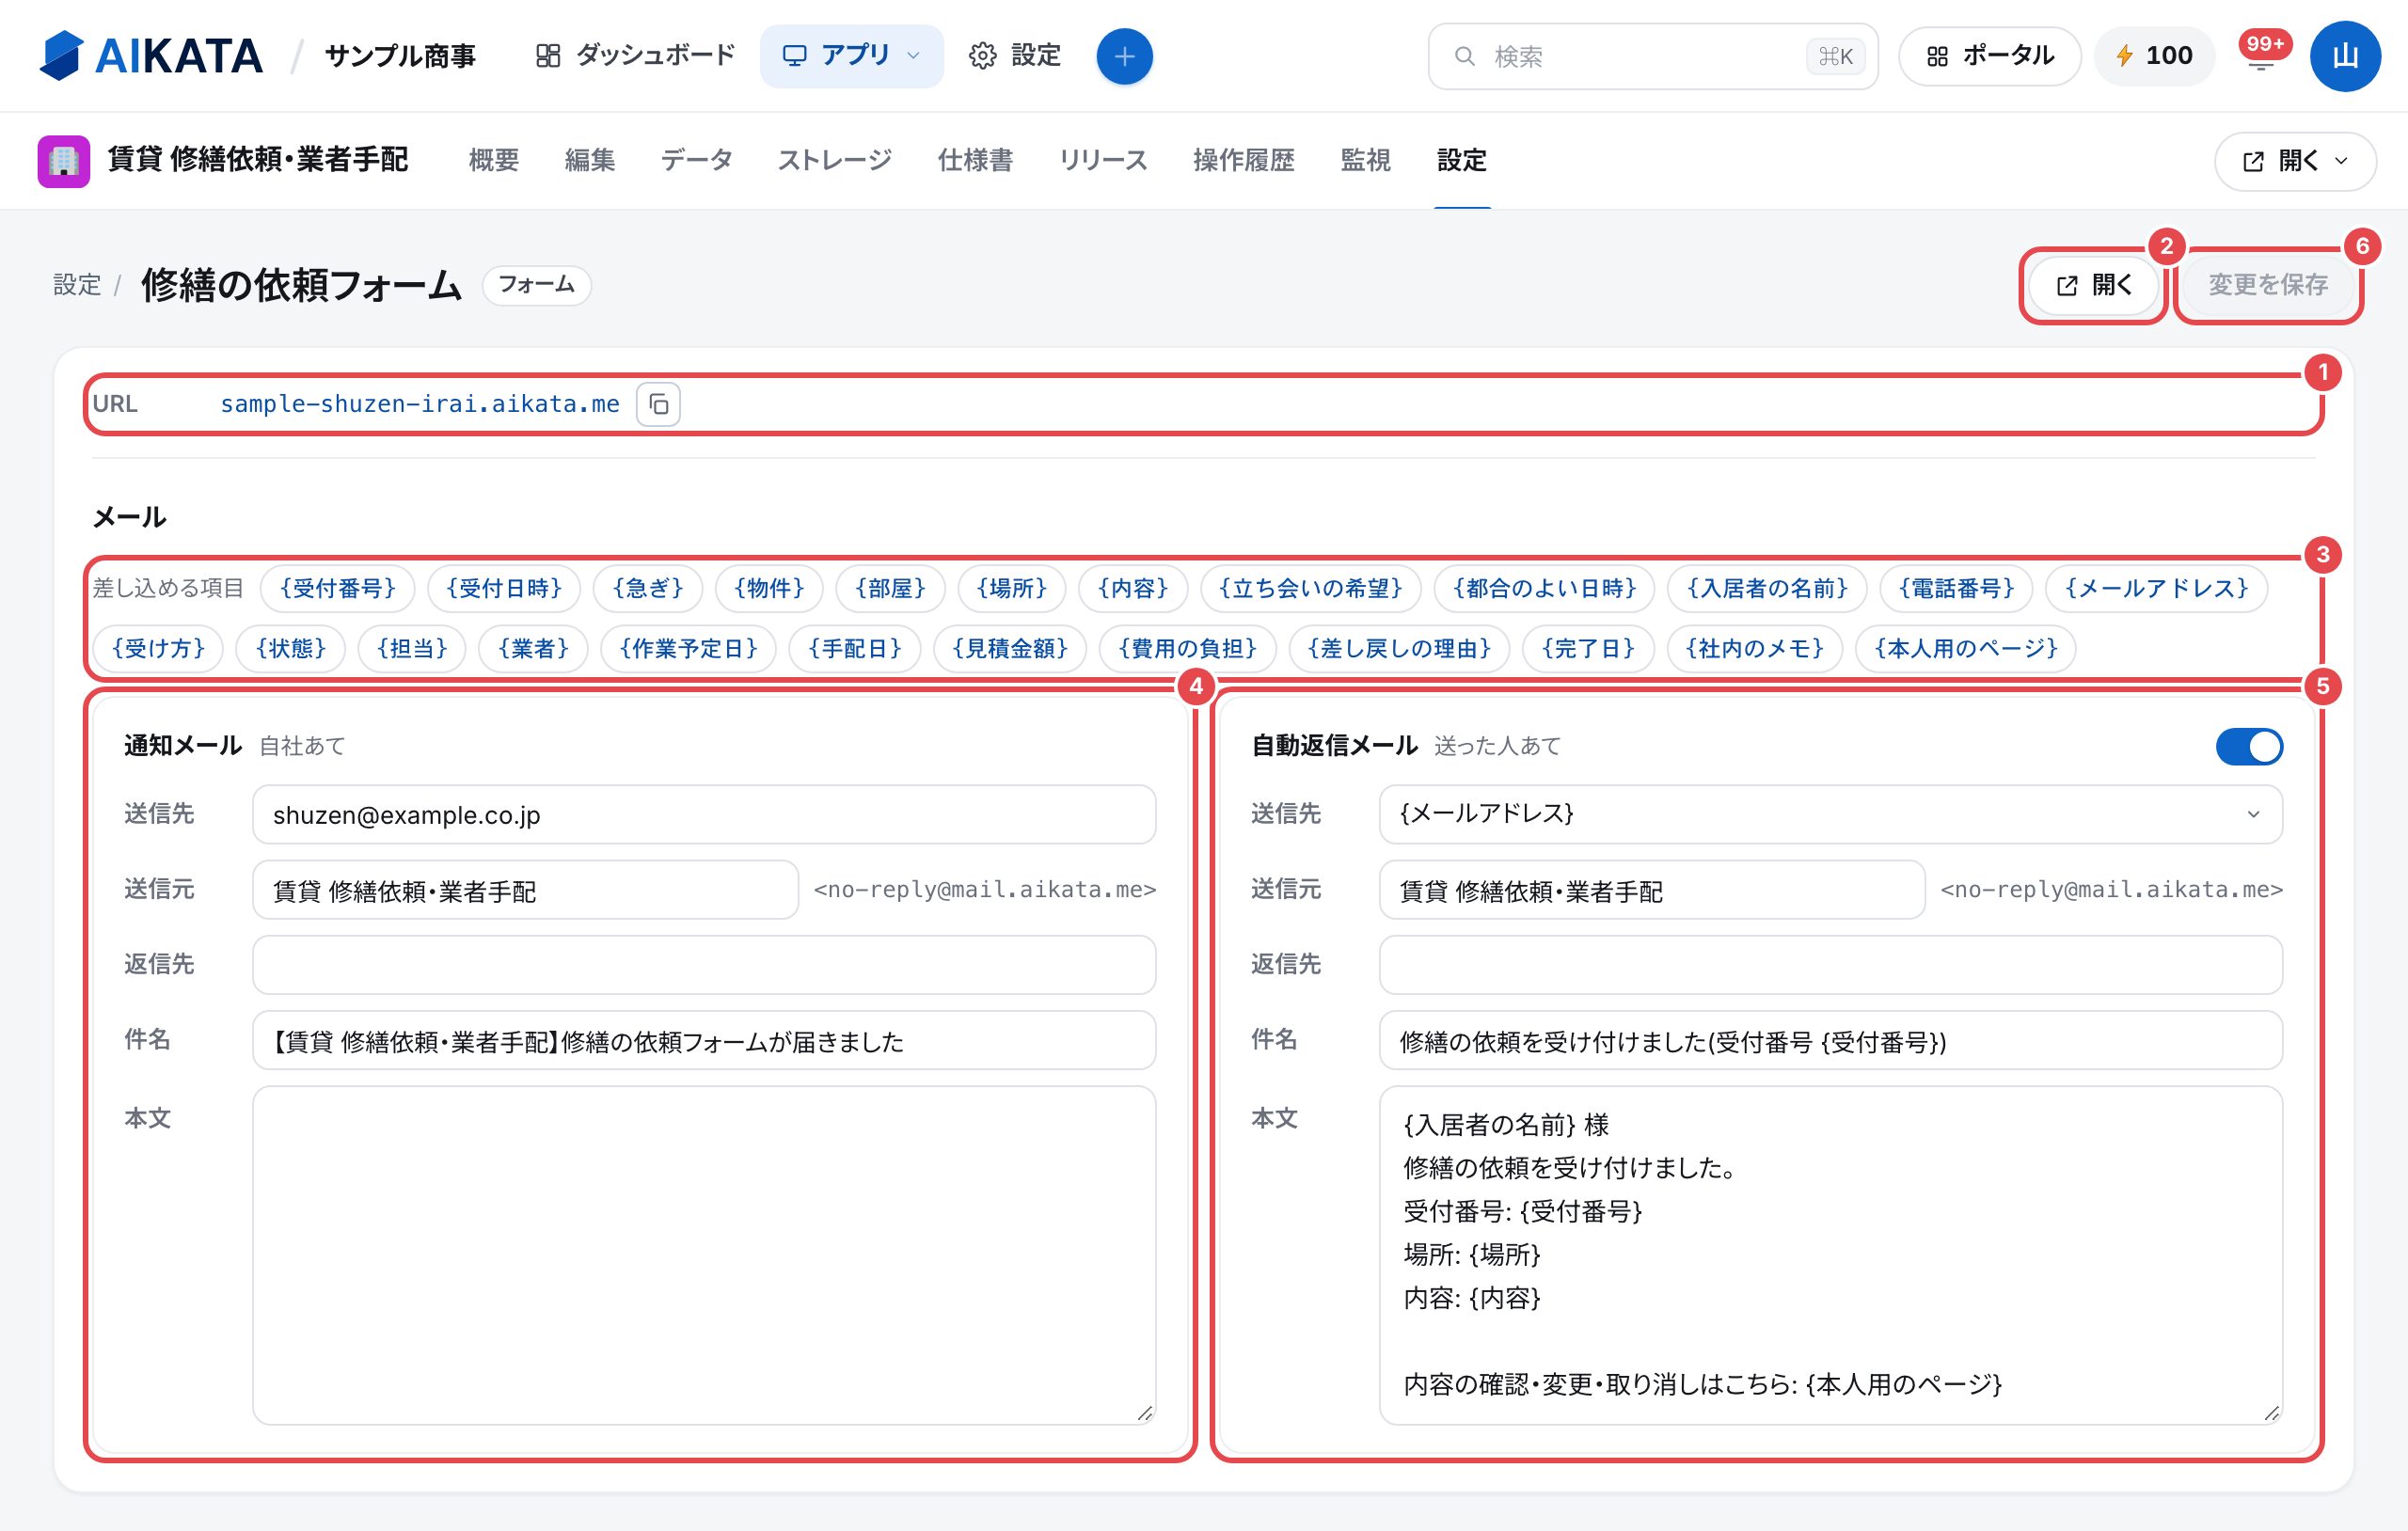Screen dimensions: 2408x1531
Task: Insert the {部屋} chip
Action: click(890, 588)
